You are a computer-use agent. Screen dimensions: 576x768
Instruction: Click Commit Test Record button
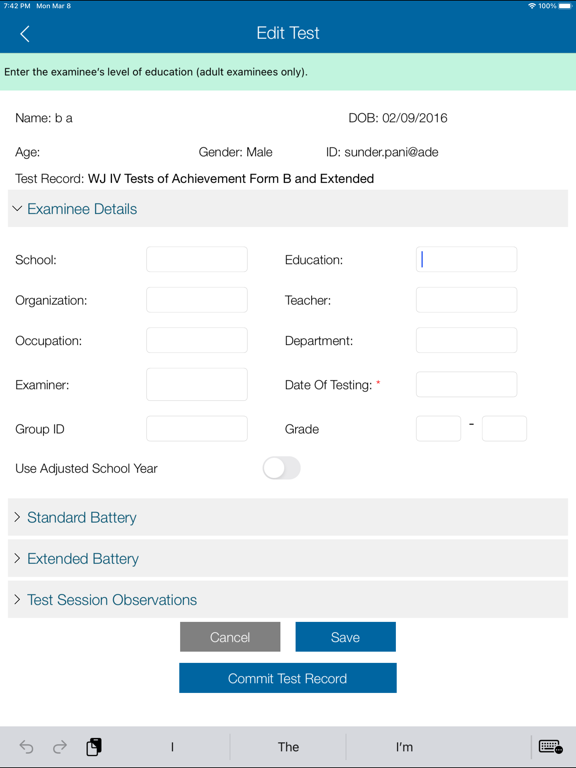288,678
